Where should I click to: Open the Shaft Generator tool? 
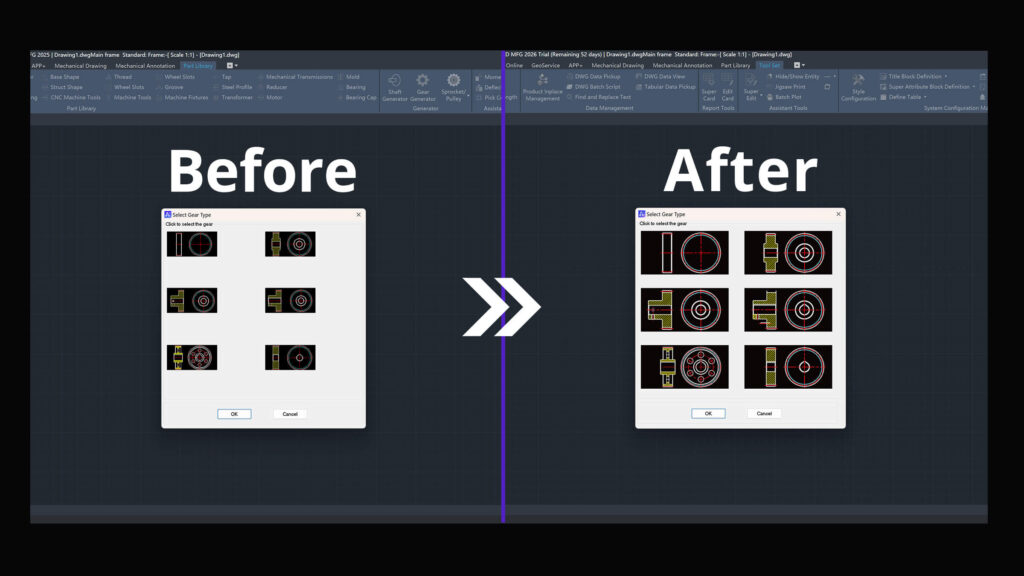[x=394, y=86]
